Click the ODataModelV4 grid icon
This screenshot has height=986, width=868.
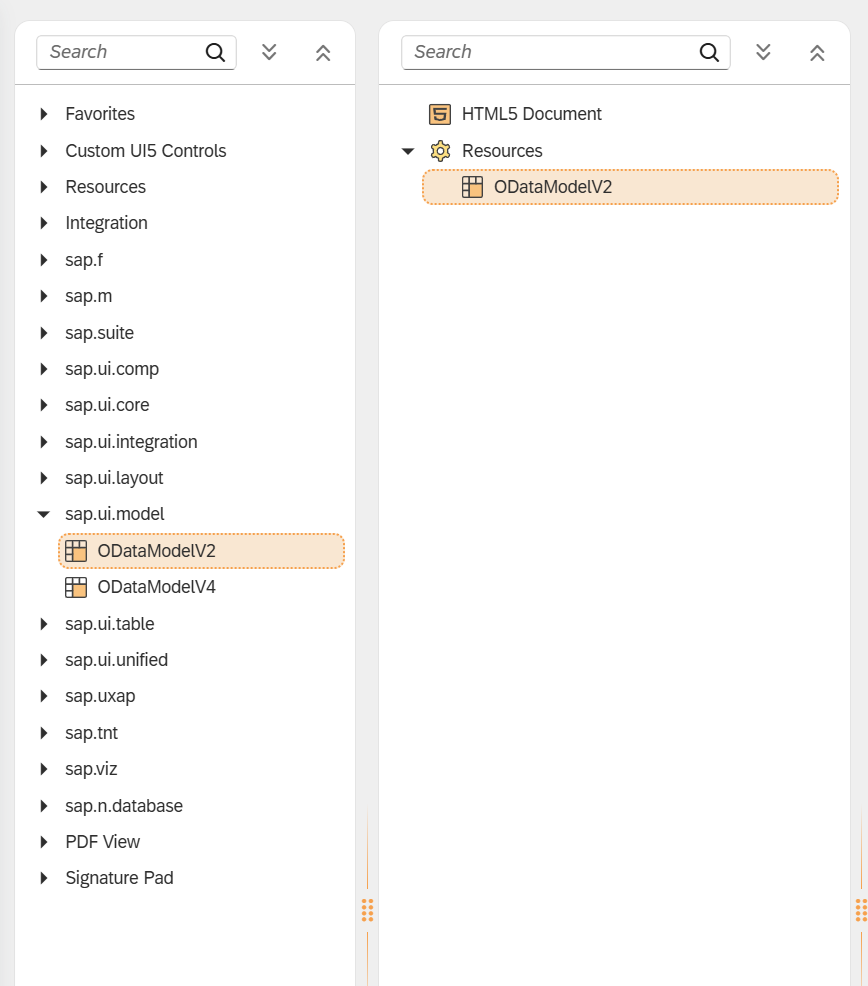point(75,587)
